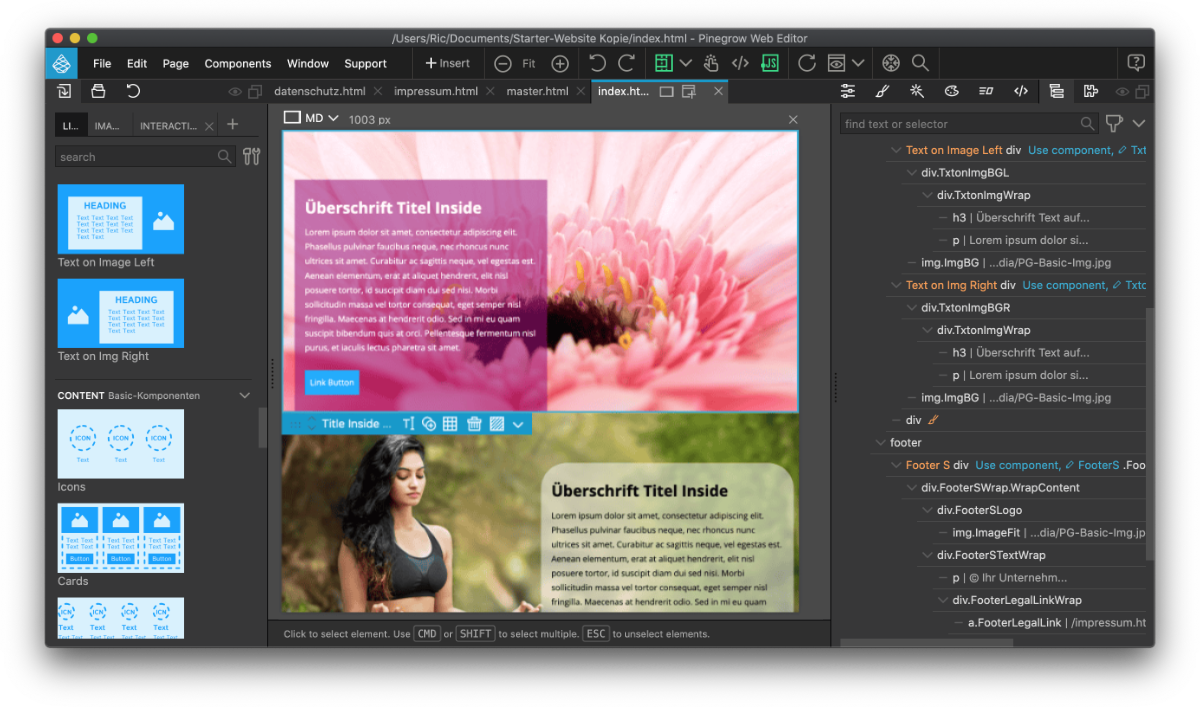Open the element properties sliders icon
Screen dimensions: 1200x707
point(848,91)
